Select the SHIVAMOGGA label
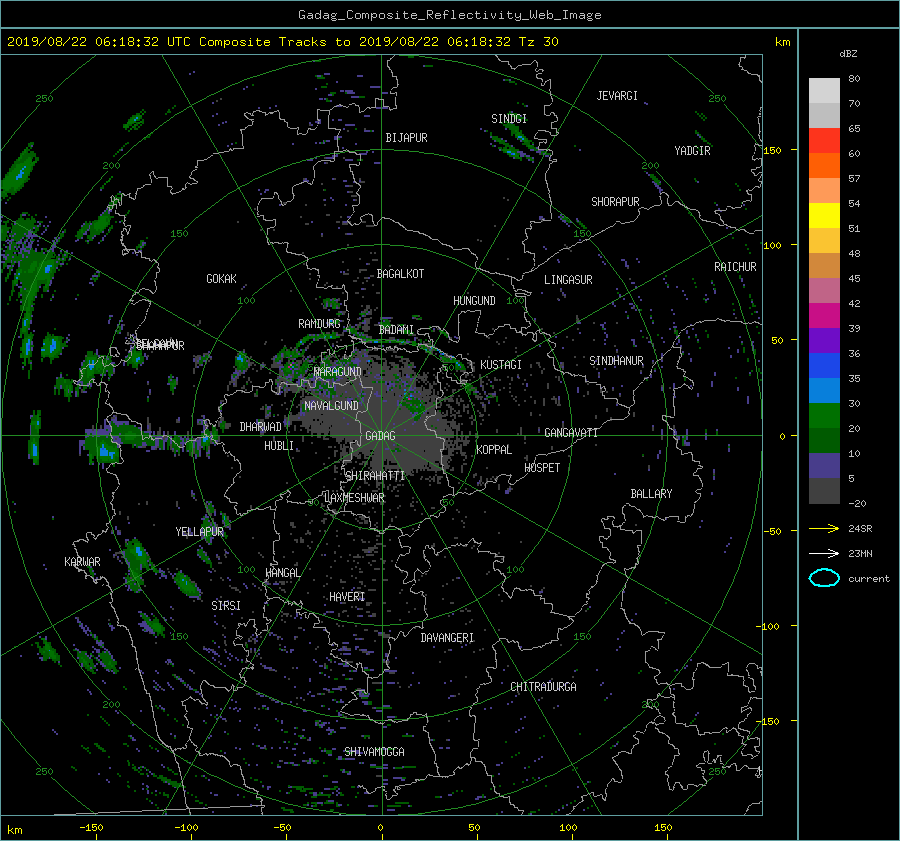Viewport: 900px width, 841px height. point(374,752)
